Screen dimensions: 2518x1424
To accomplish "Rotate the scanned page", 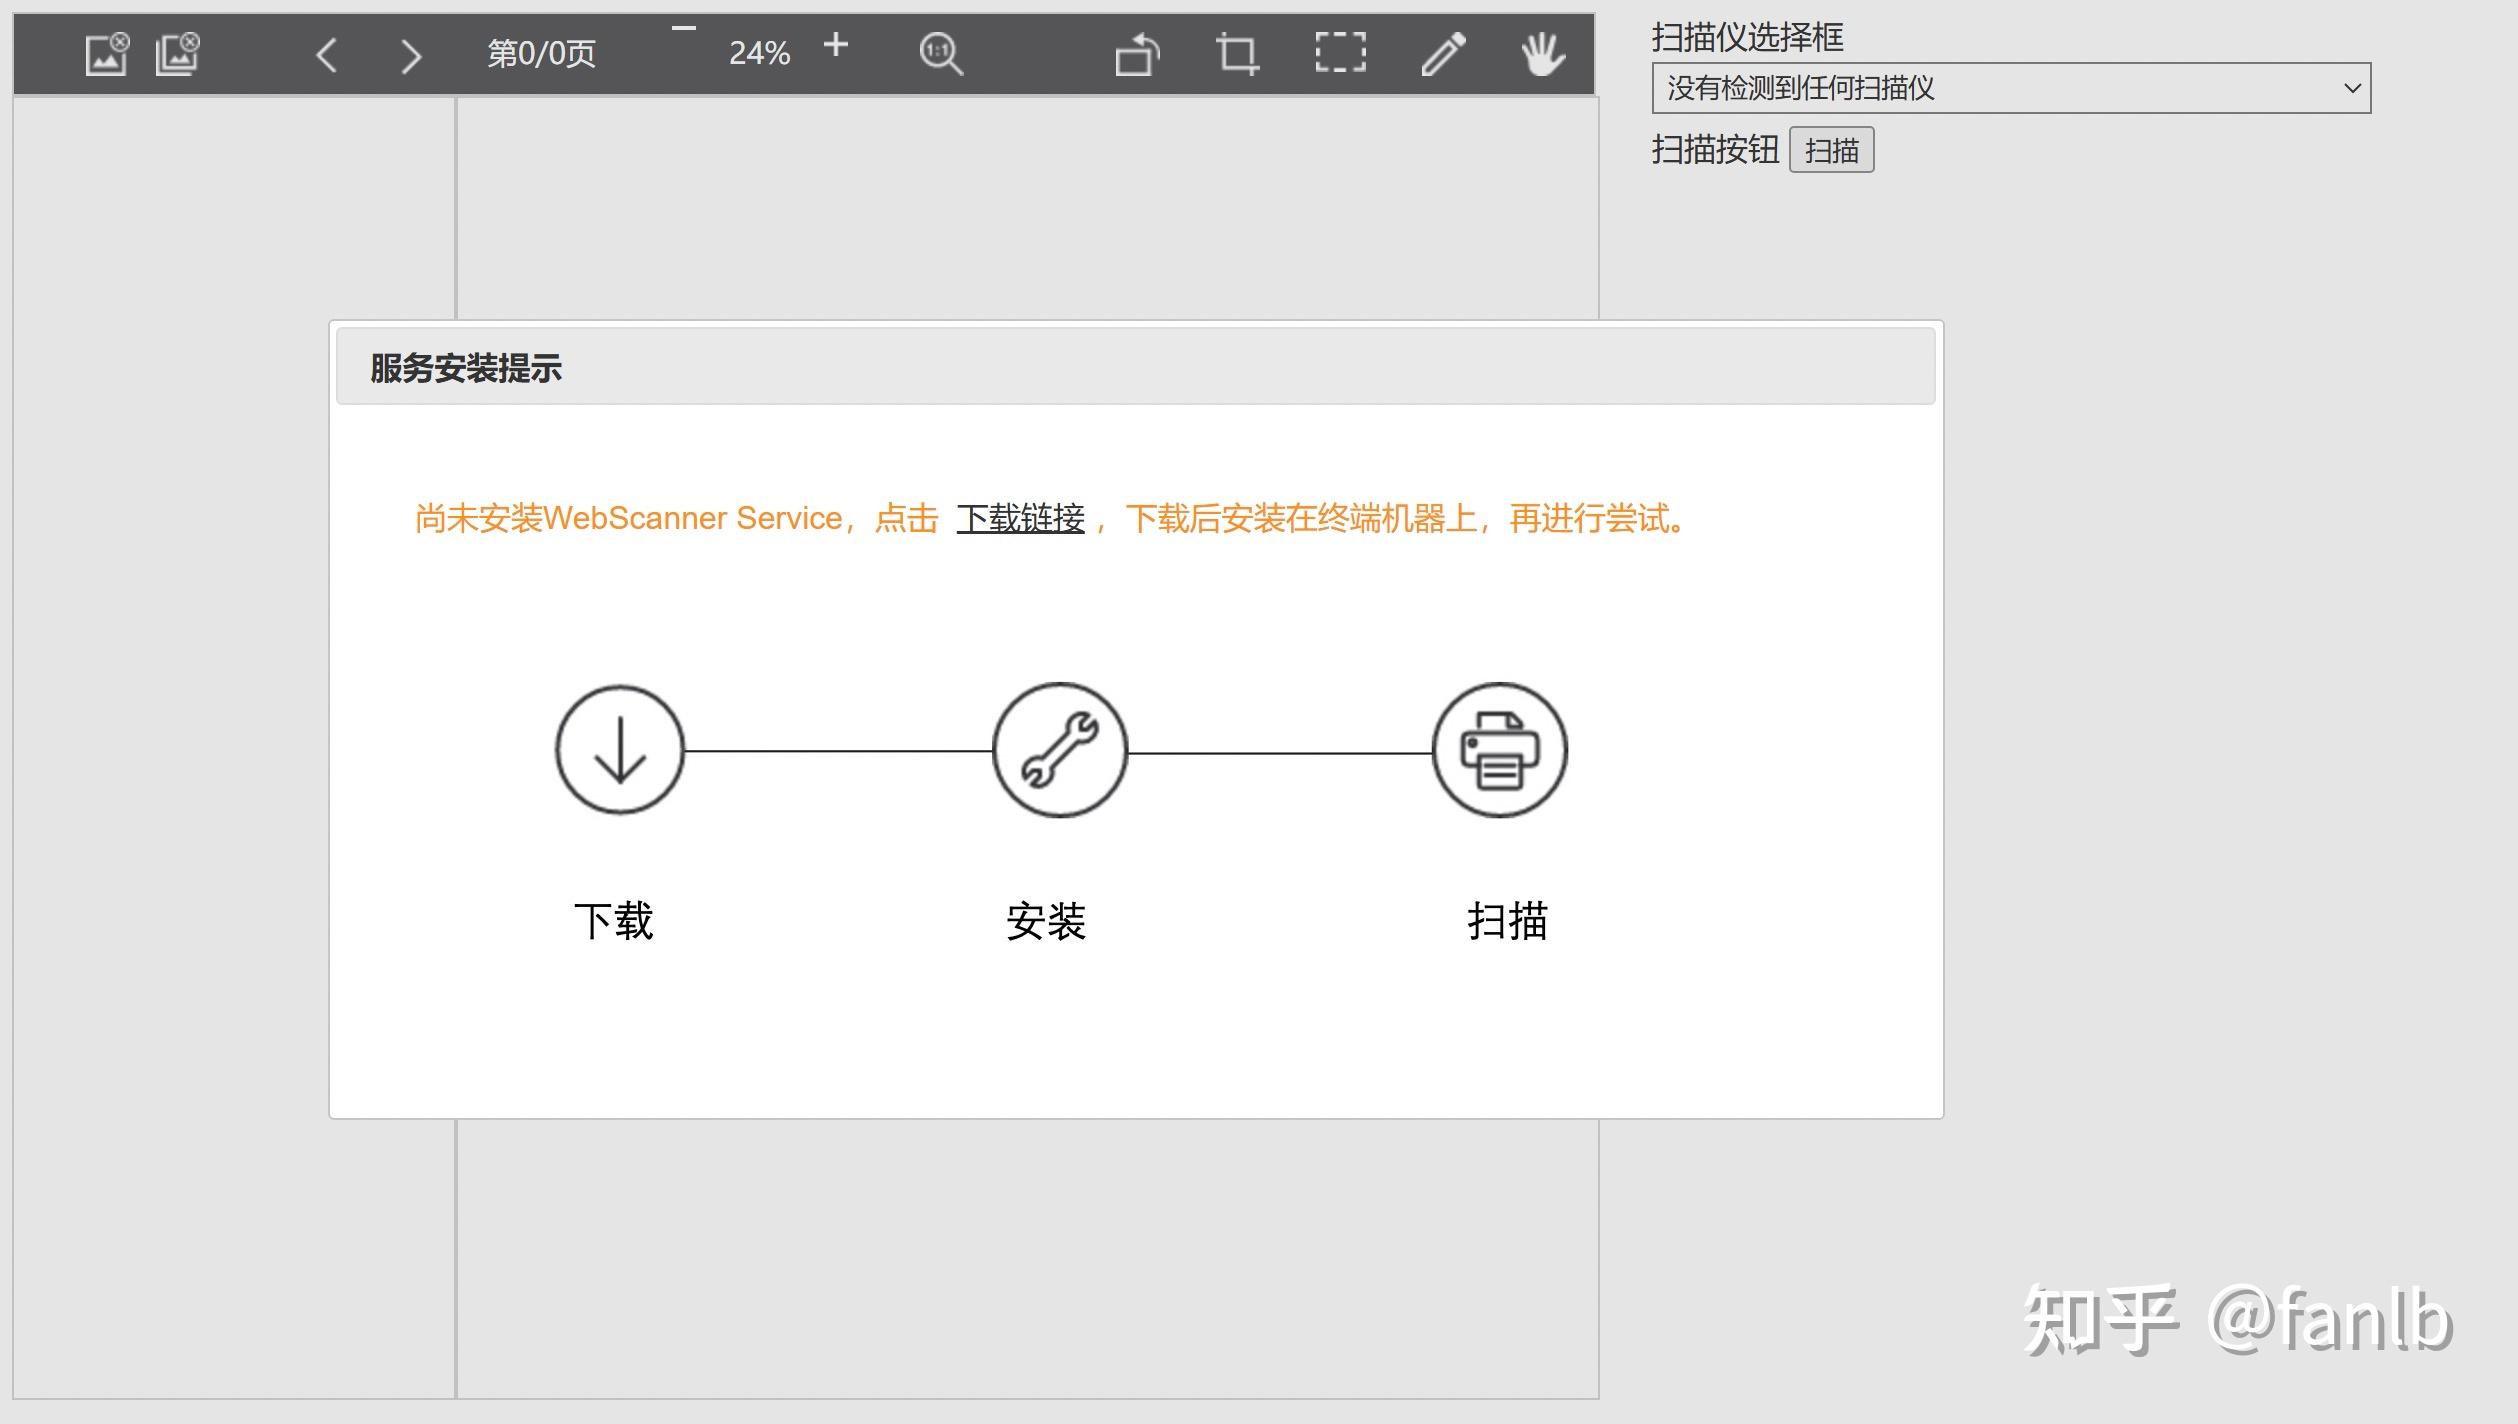I will (x=1138, y=57).
